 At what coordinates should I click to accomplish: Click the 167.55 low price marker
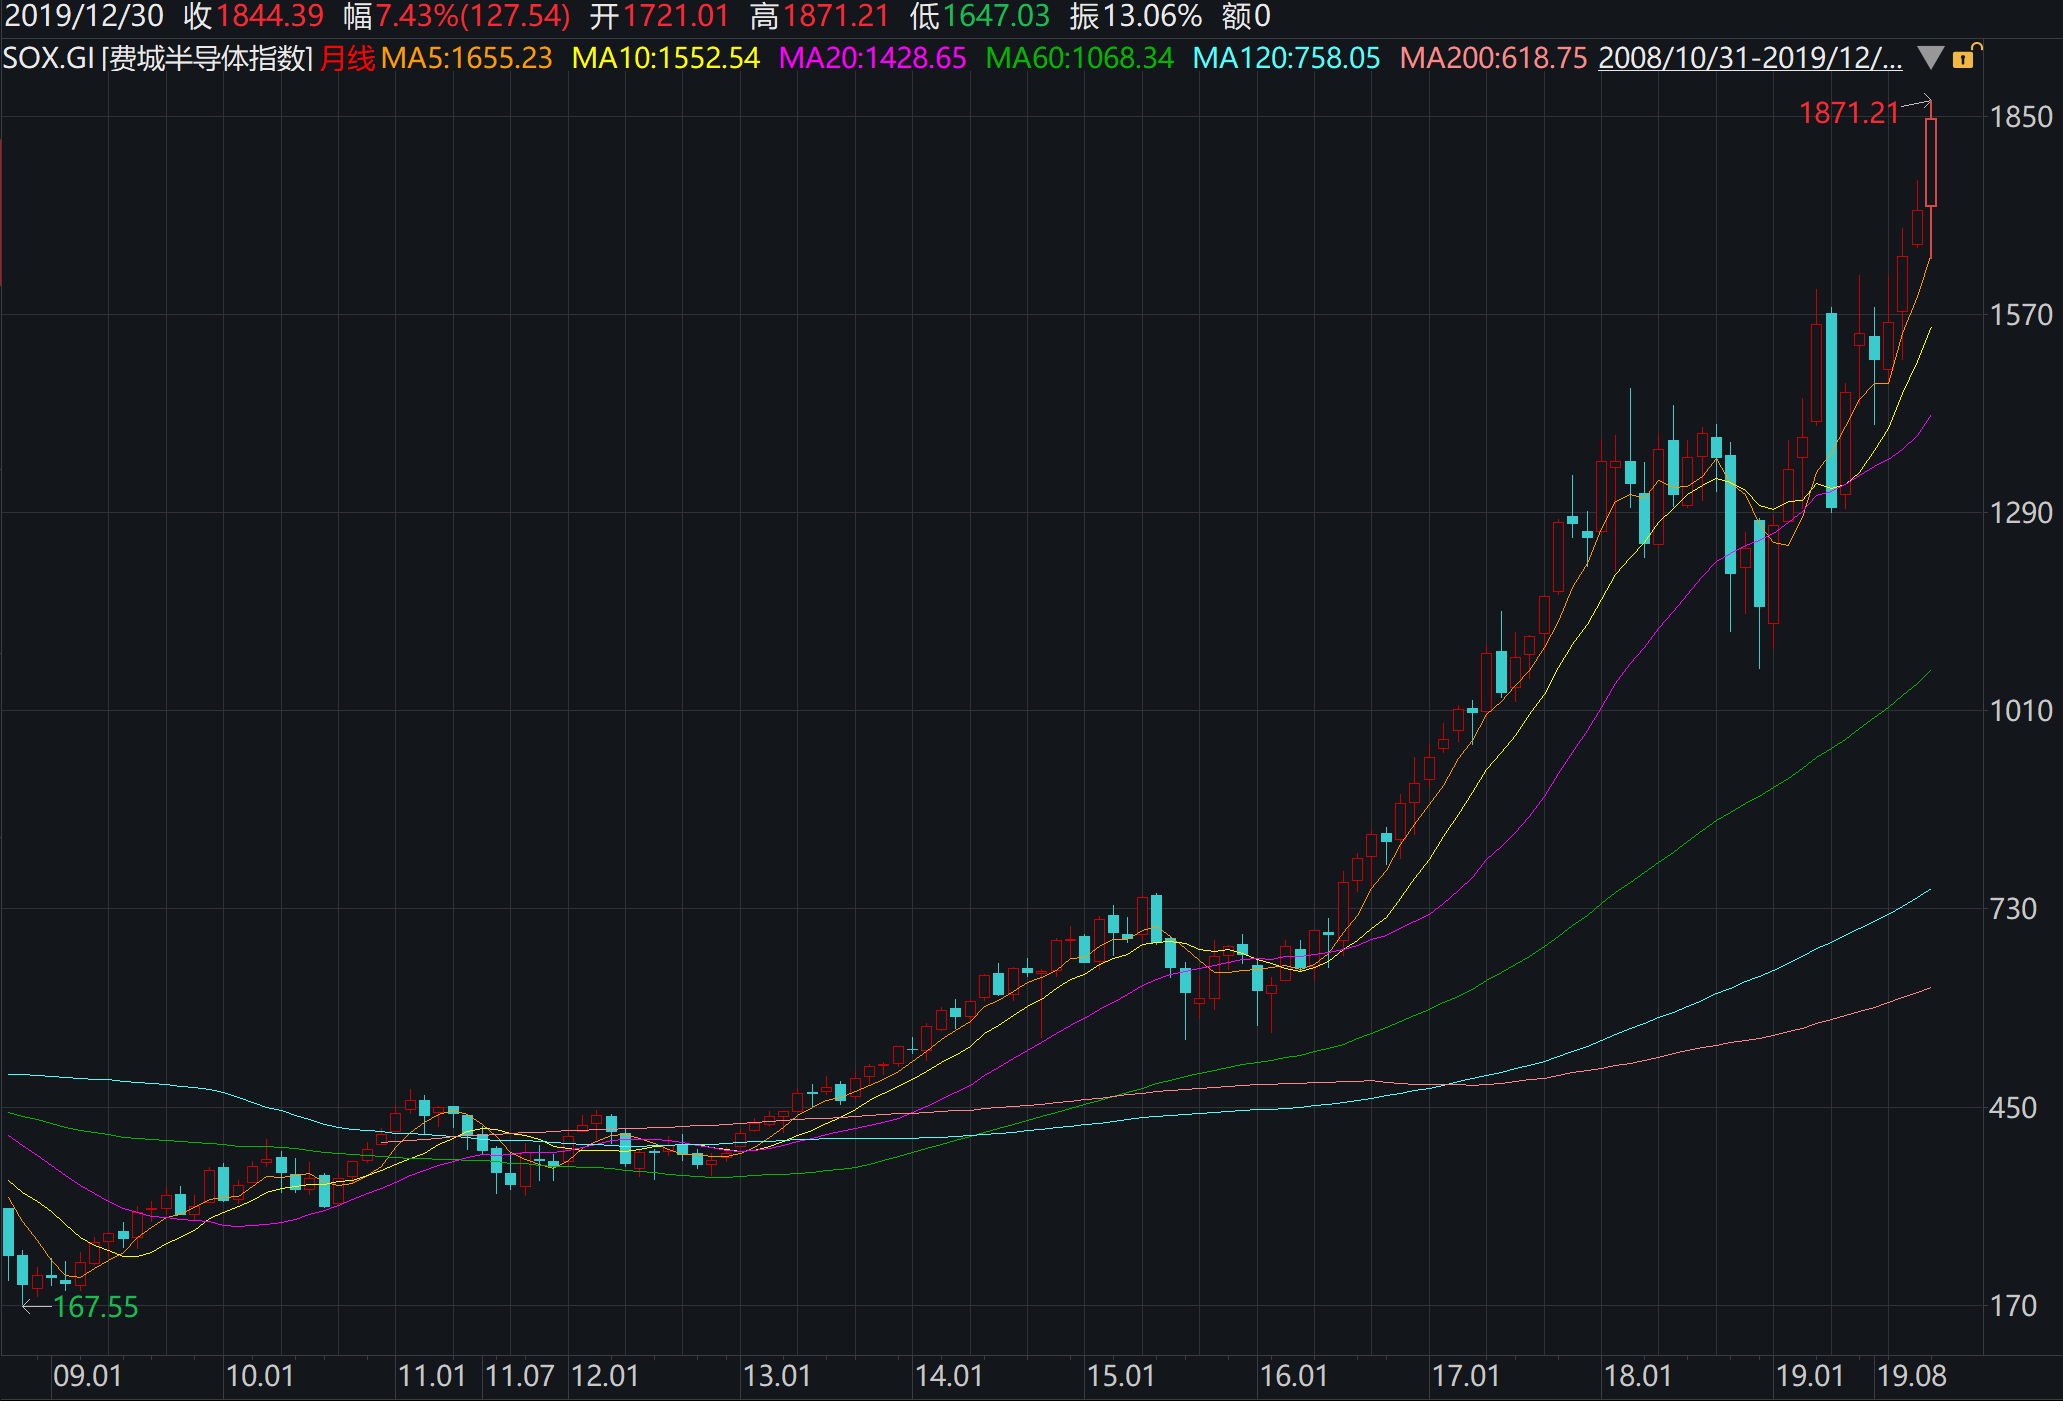(95, 1307)
